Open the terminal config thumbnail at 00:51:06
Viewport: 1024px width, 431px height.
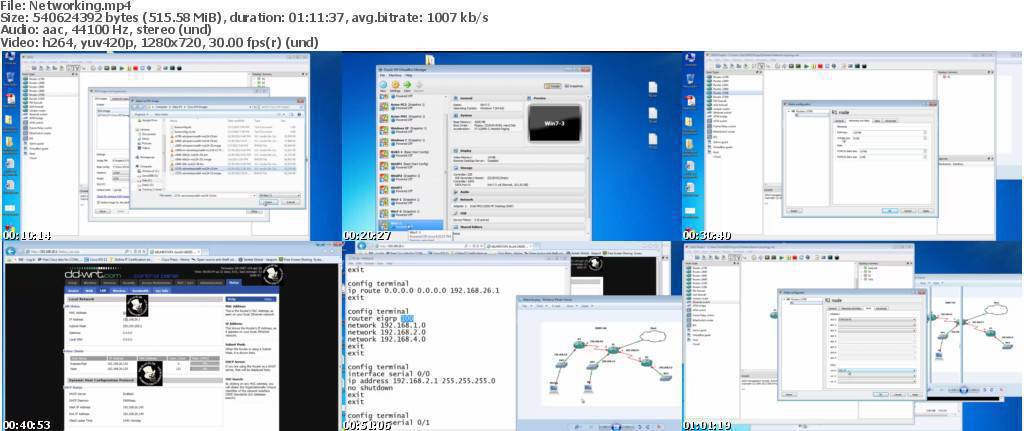[x=512, y=336]
